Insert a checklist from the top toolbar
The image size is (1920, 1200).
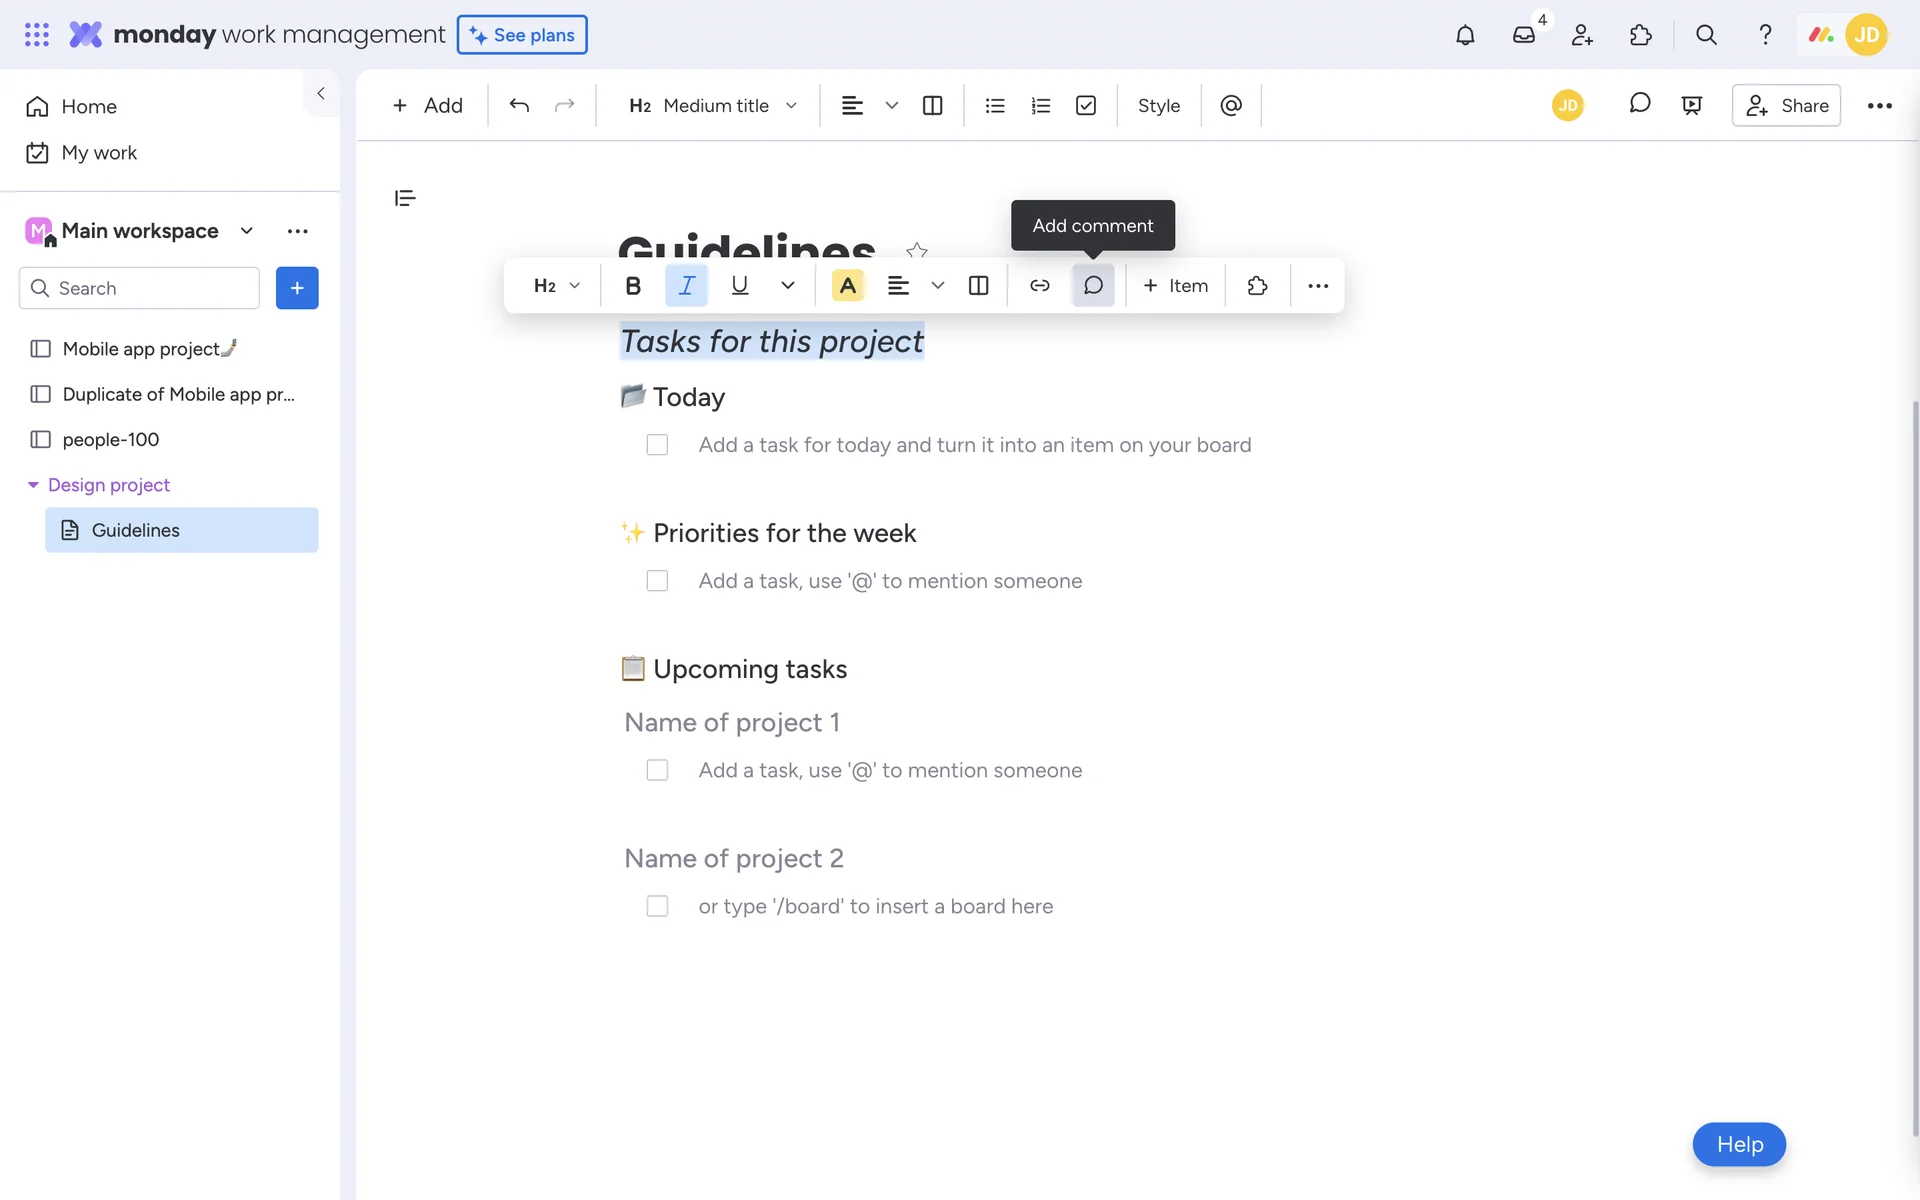pyautogui.click(x=1086, y=106)
